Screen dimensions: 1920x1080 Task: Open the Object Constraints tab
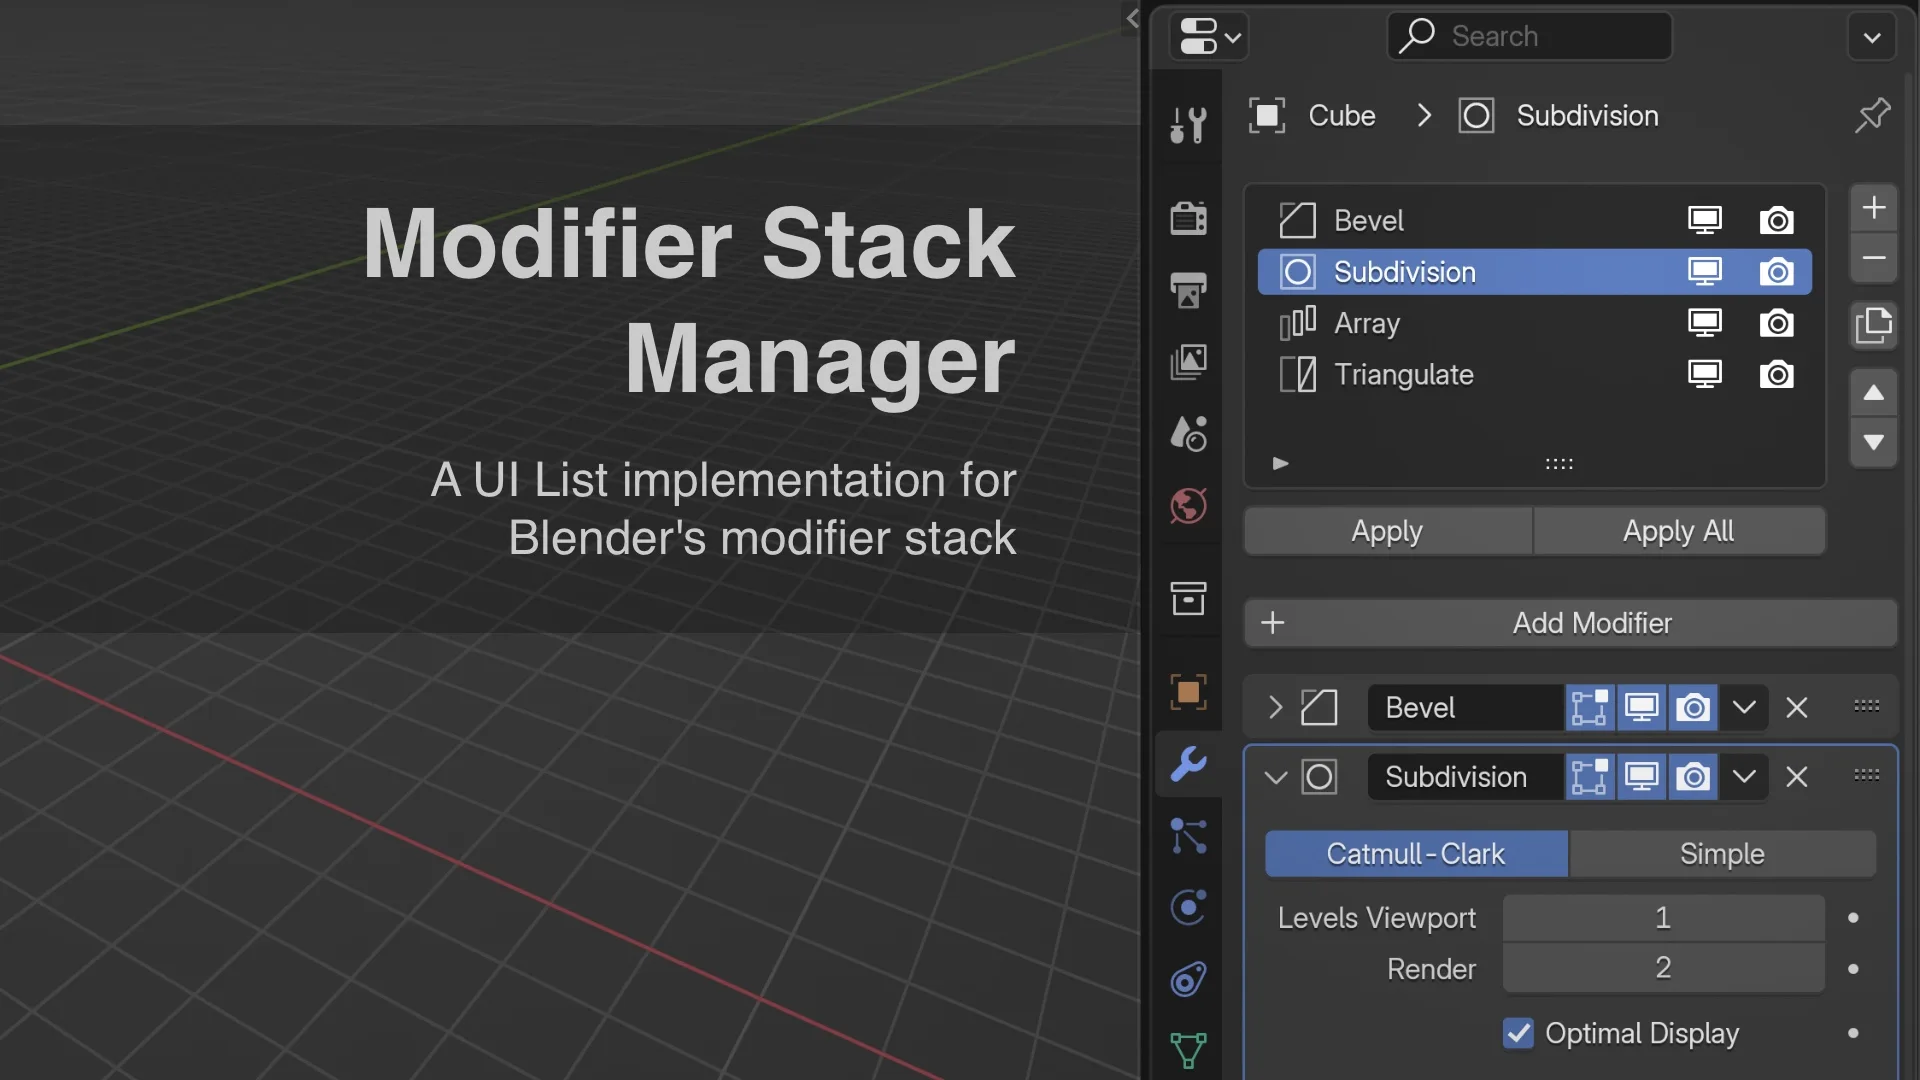[1188, 980]
